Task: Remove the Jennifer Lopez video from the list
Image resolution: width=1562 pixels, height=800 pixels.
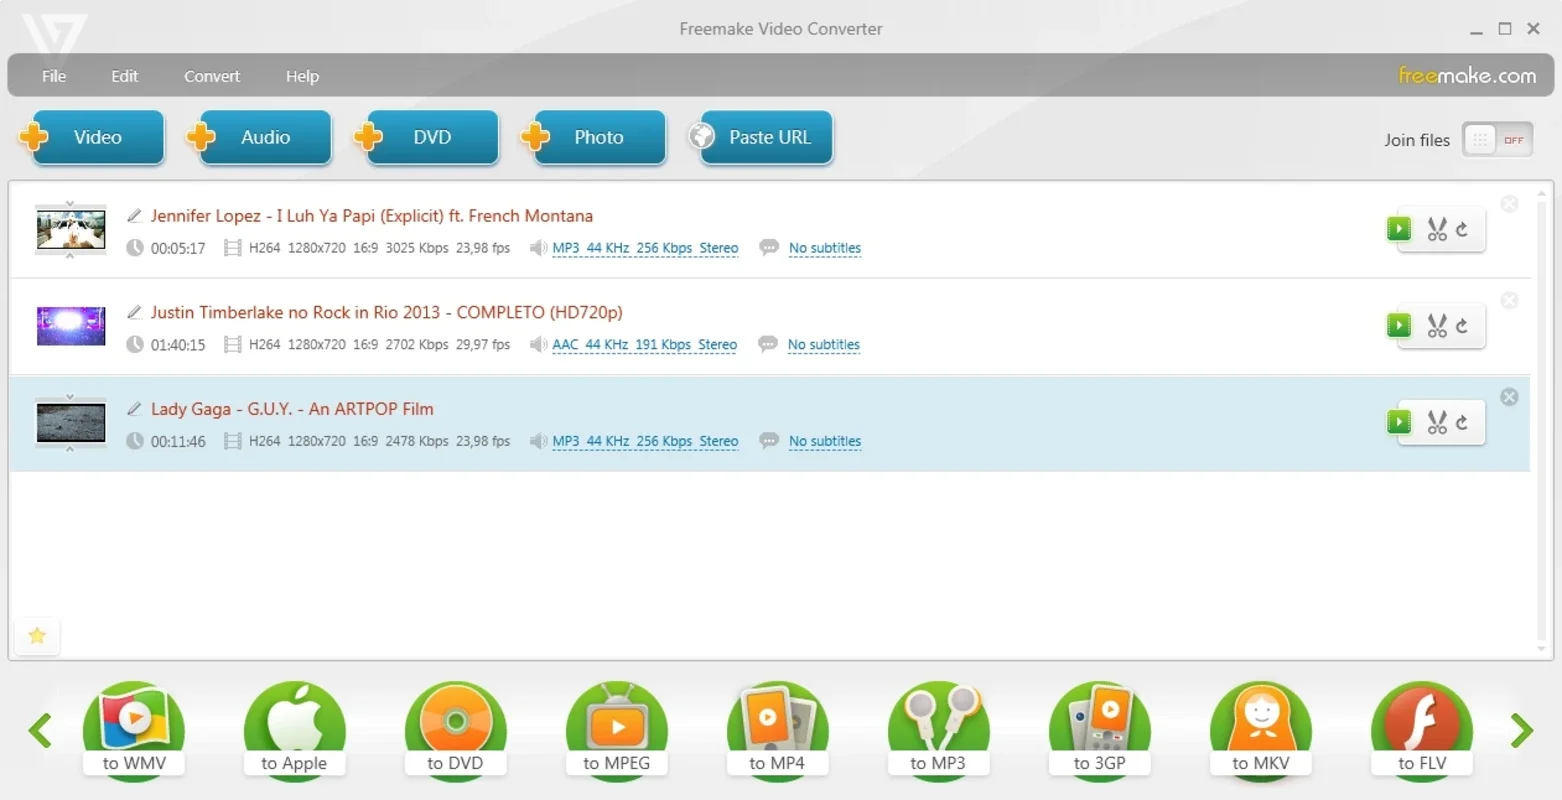Action: (x=1510, y=204)
